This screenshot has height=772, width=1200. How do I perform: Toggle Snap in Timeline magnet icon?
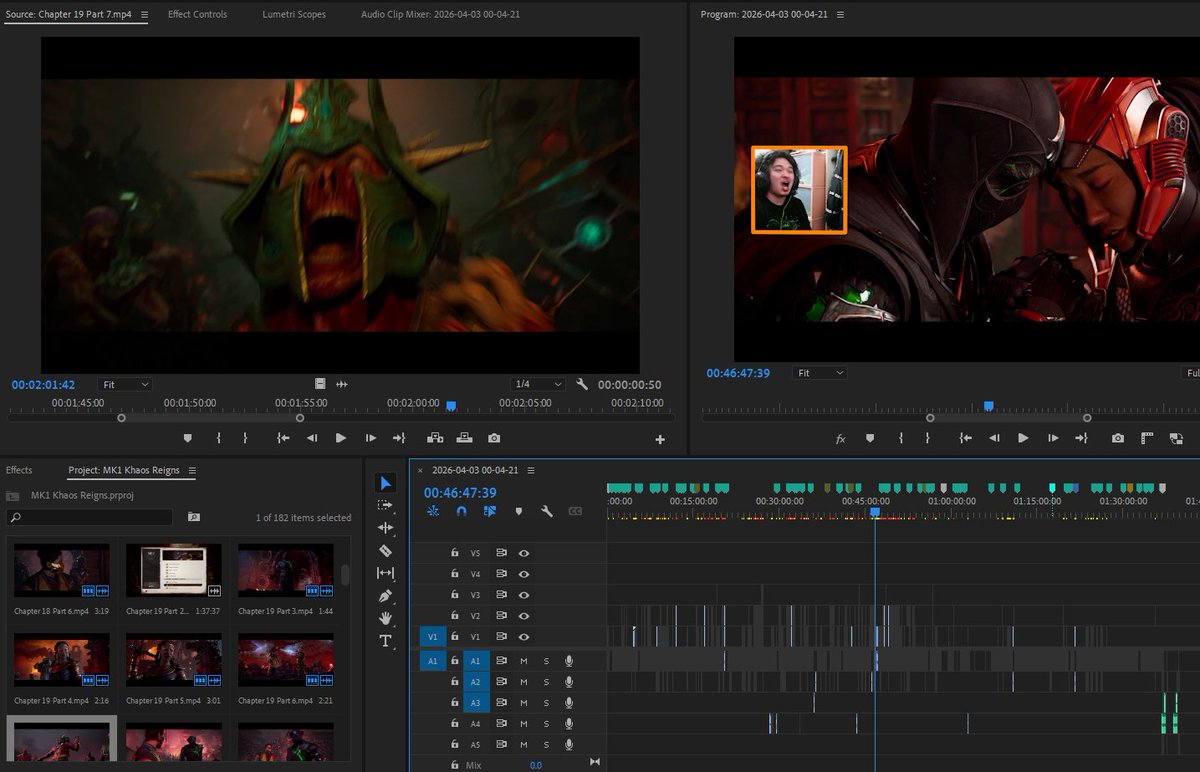click(461, 511)
